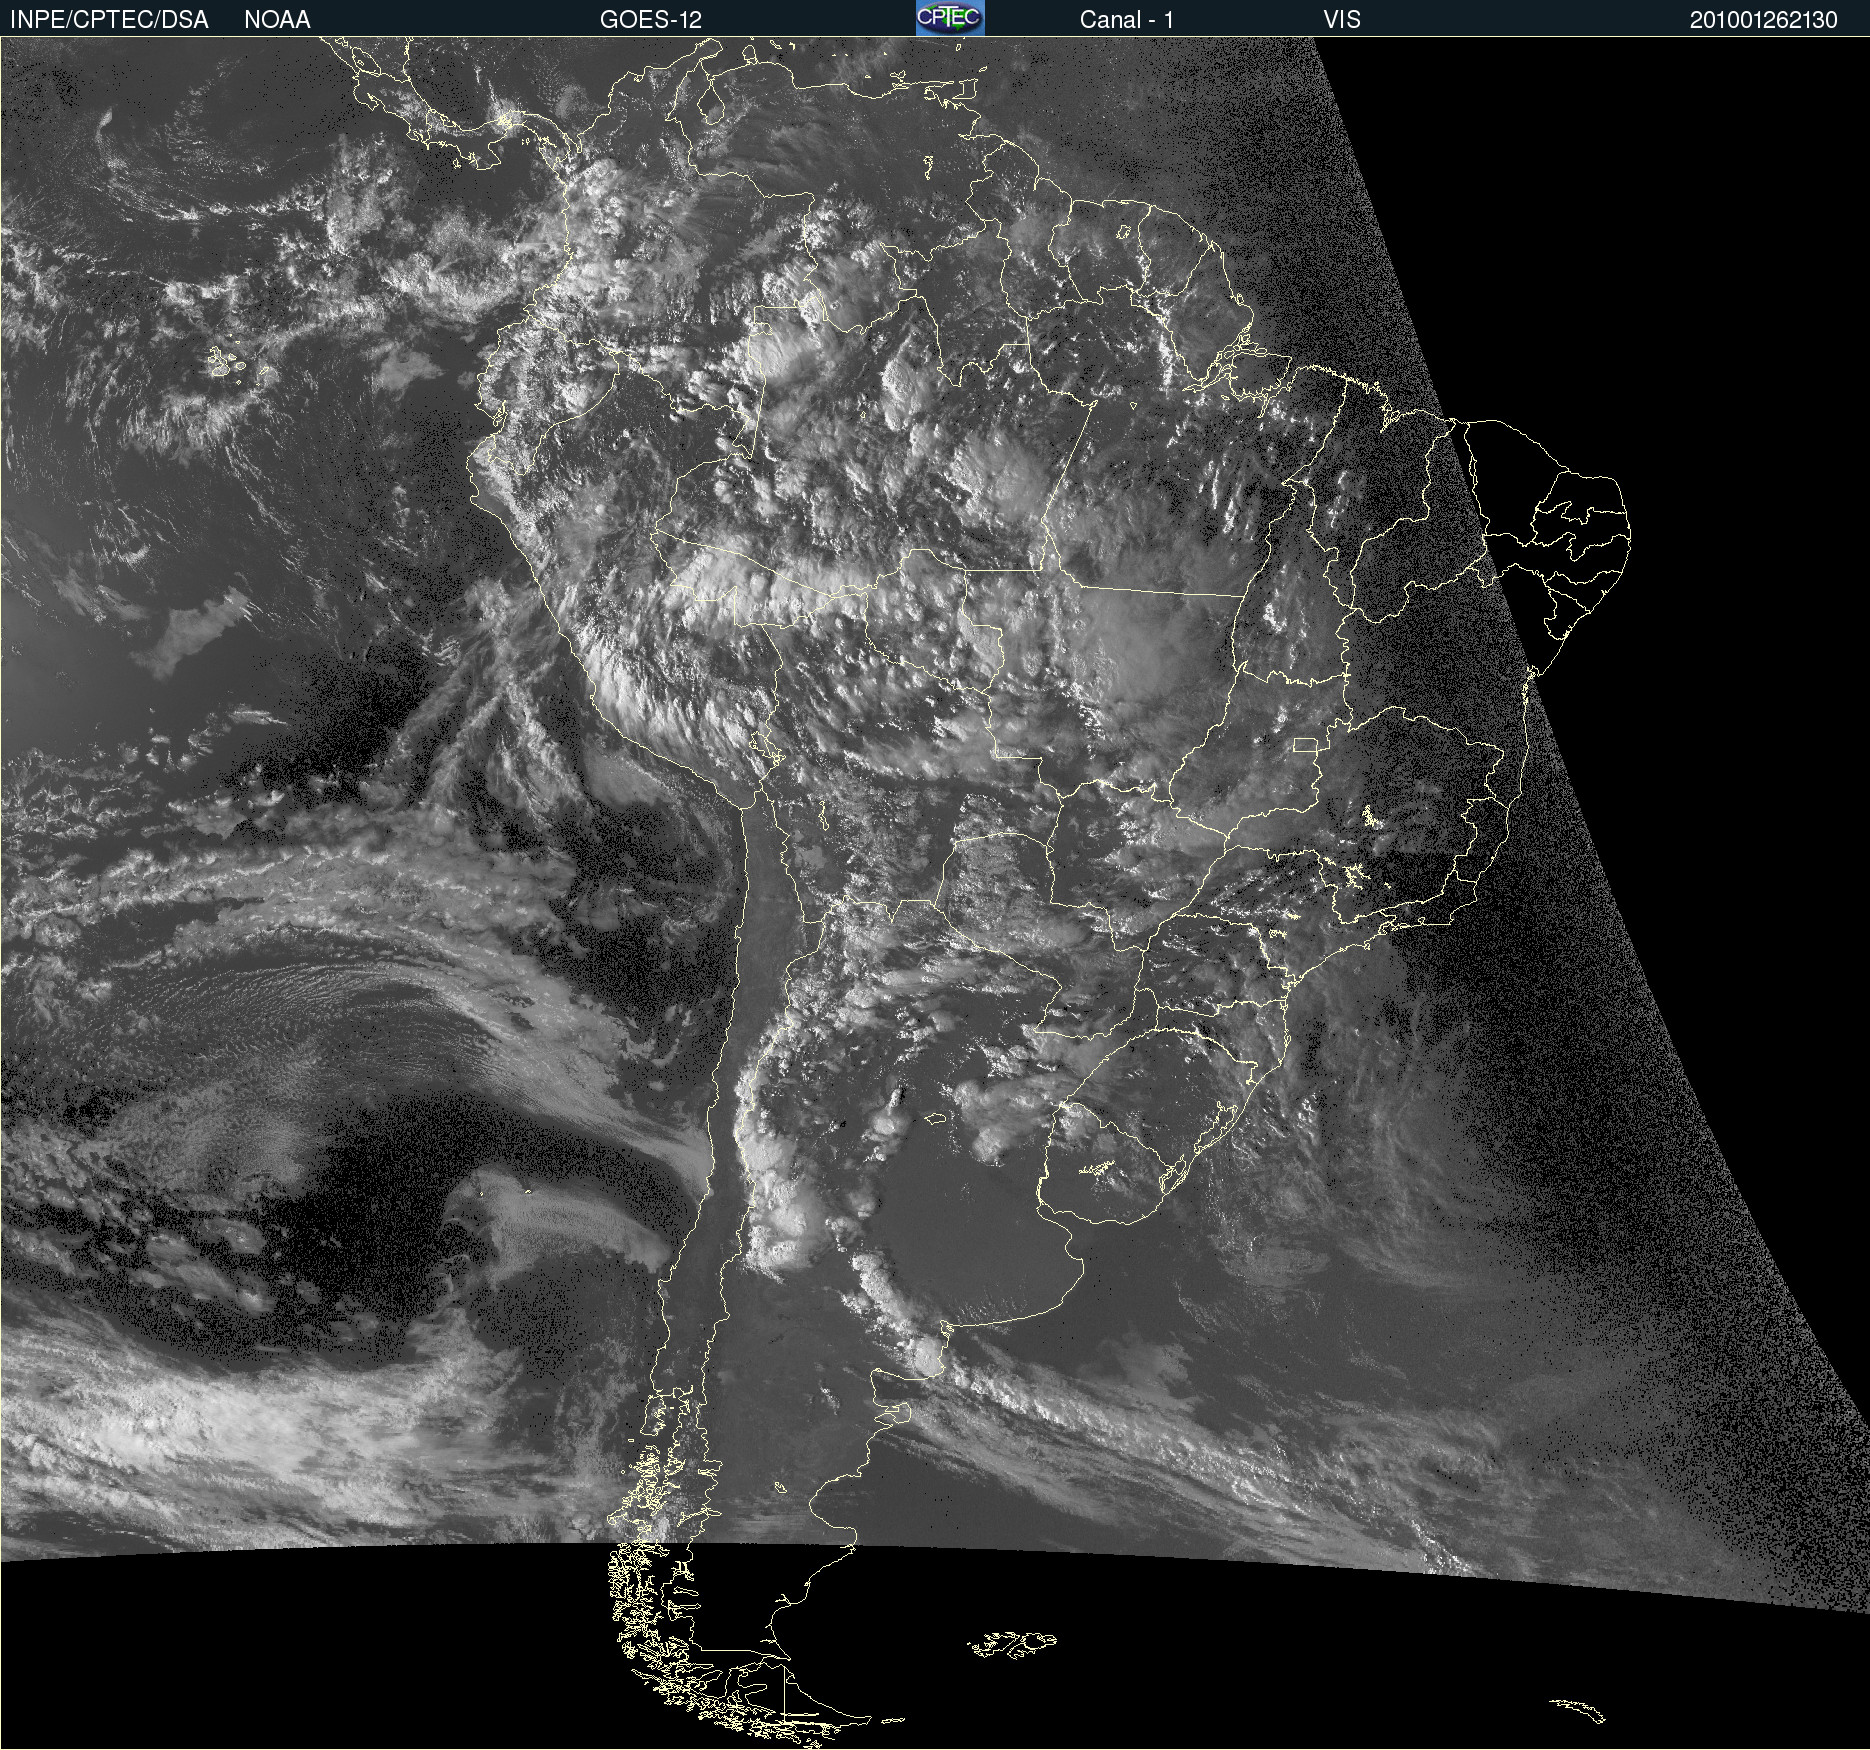Click the VIS band label
This screenshot has width=1870, height=1750.
(x=1342, y=20)
